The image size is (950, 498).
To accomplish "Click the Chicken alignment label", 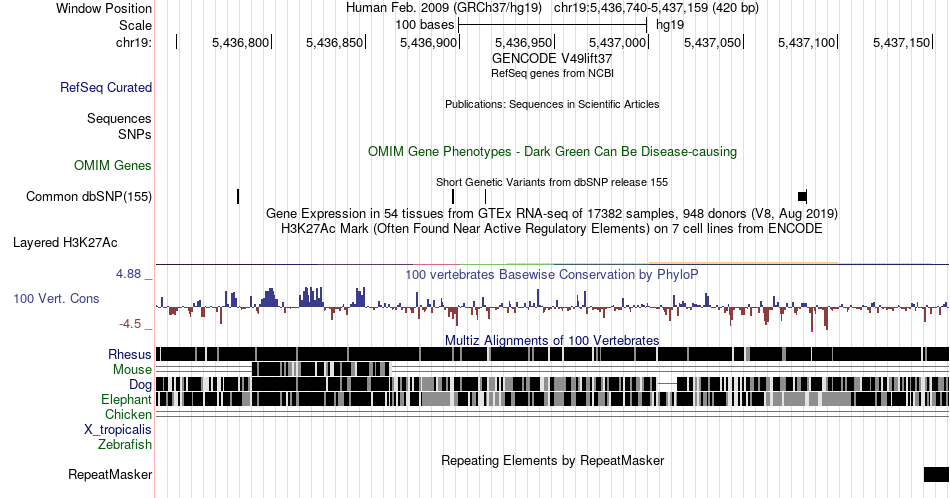I will point(128,414).
